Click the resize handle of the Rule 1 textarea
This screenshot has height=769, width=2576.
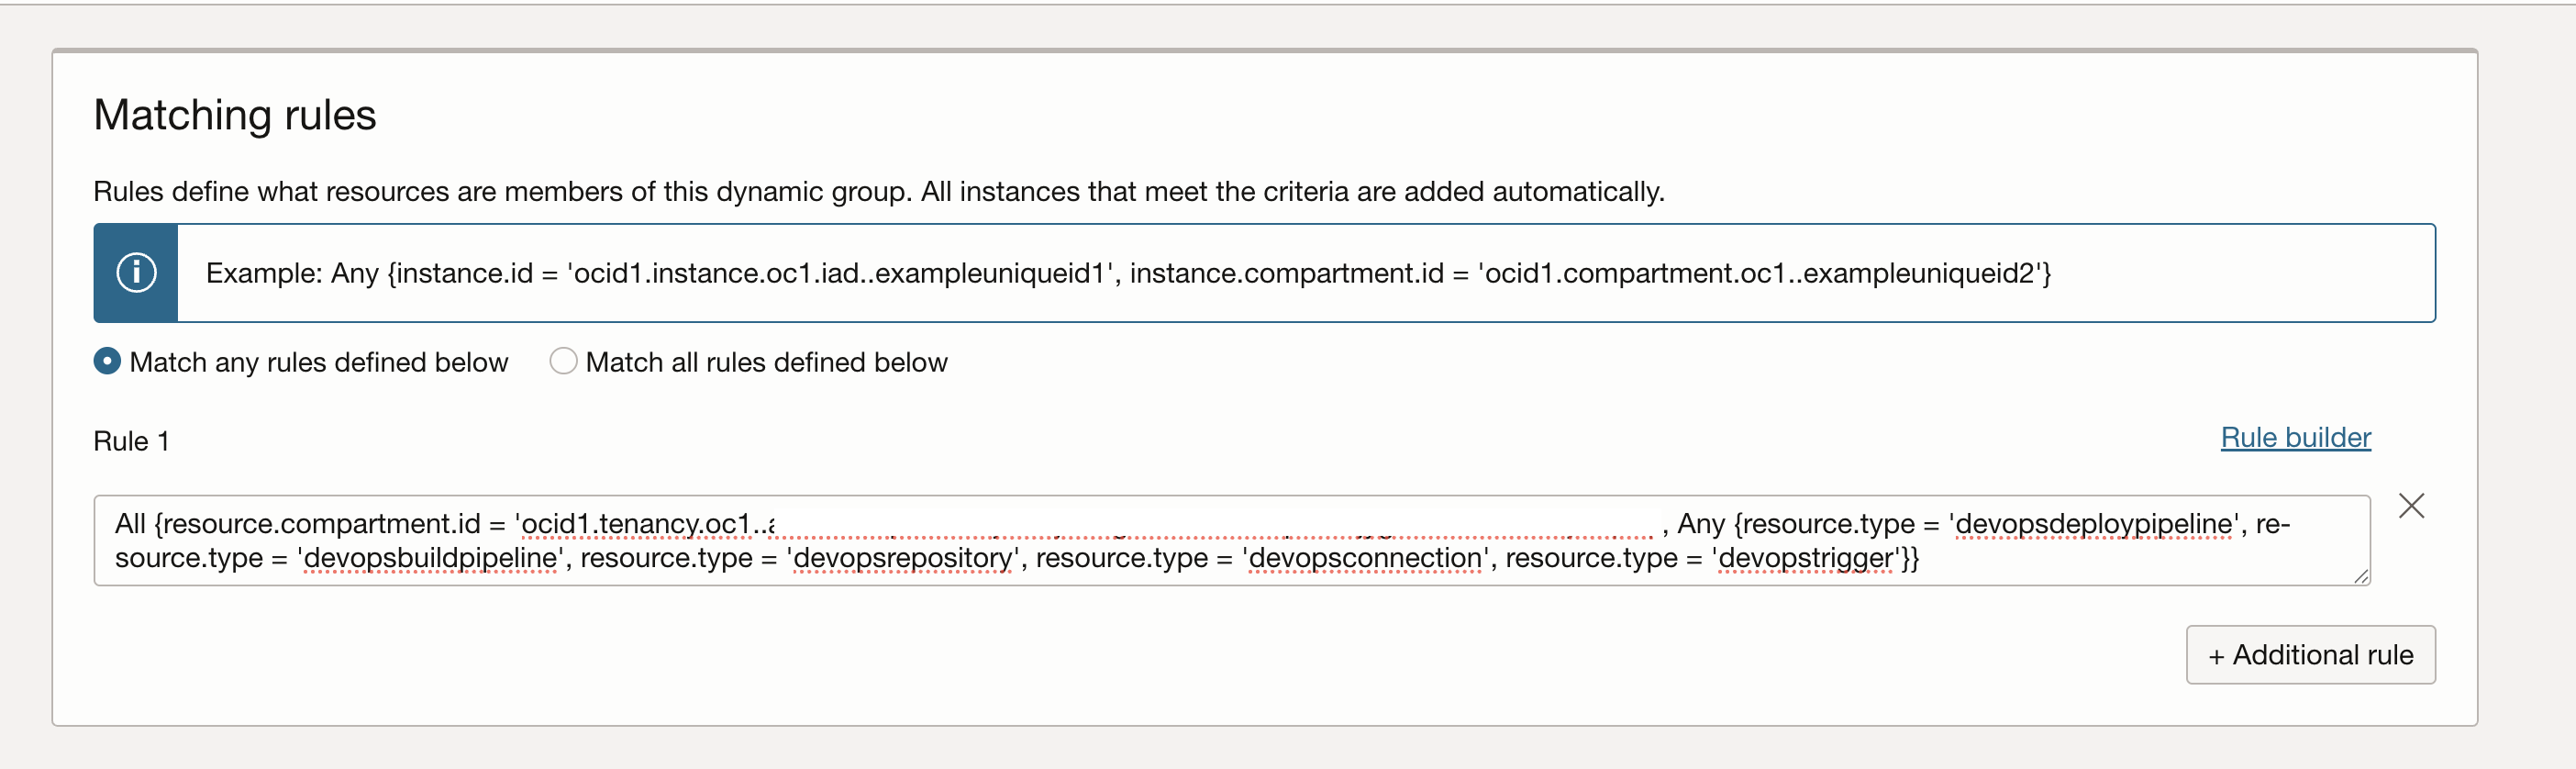pos(2361,576)
